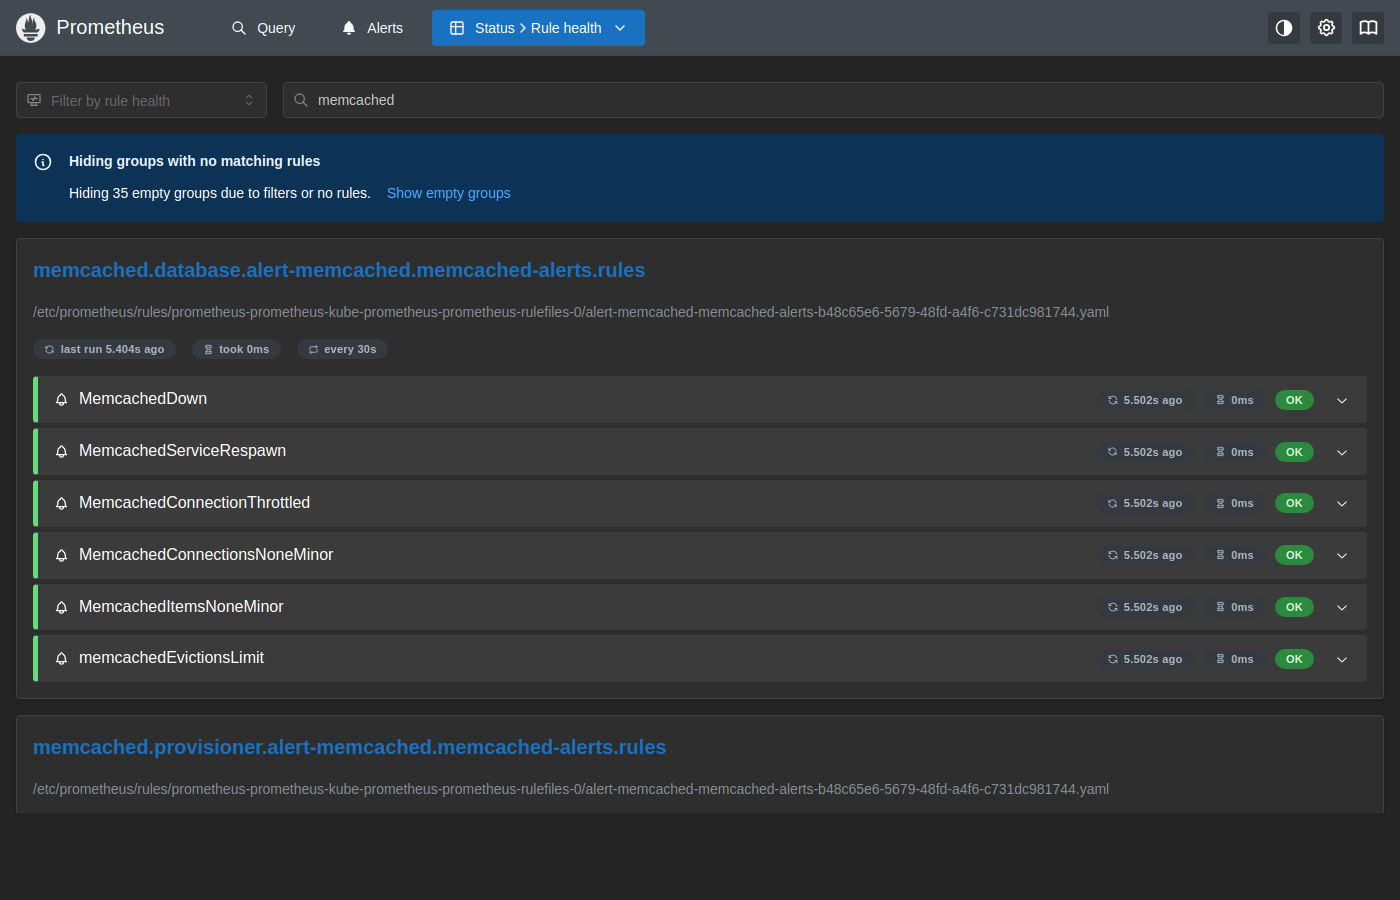Click the bell icon beside MemcachedItemsNoneMinor

point(61,607)
